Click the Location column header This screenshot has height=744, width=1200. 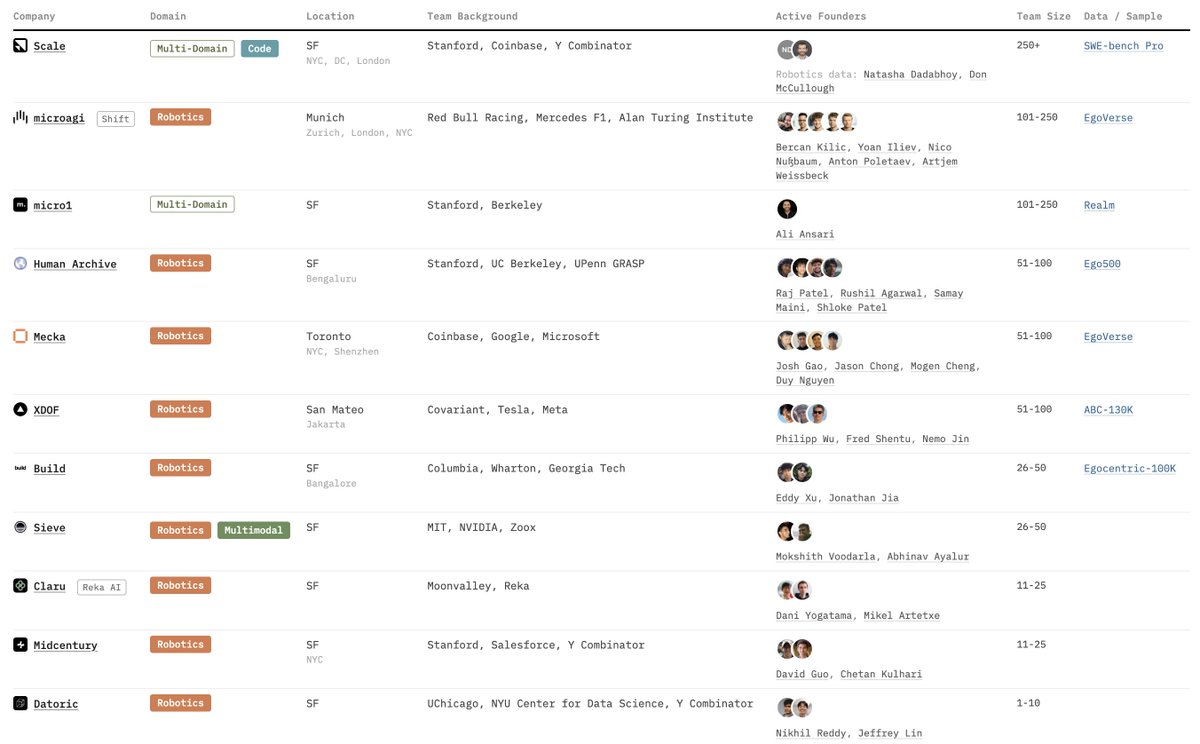pyautogui.click(x=330, y=16)
